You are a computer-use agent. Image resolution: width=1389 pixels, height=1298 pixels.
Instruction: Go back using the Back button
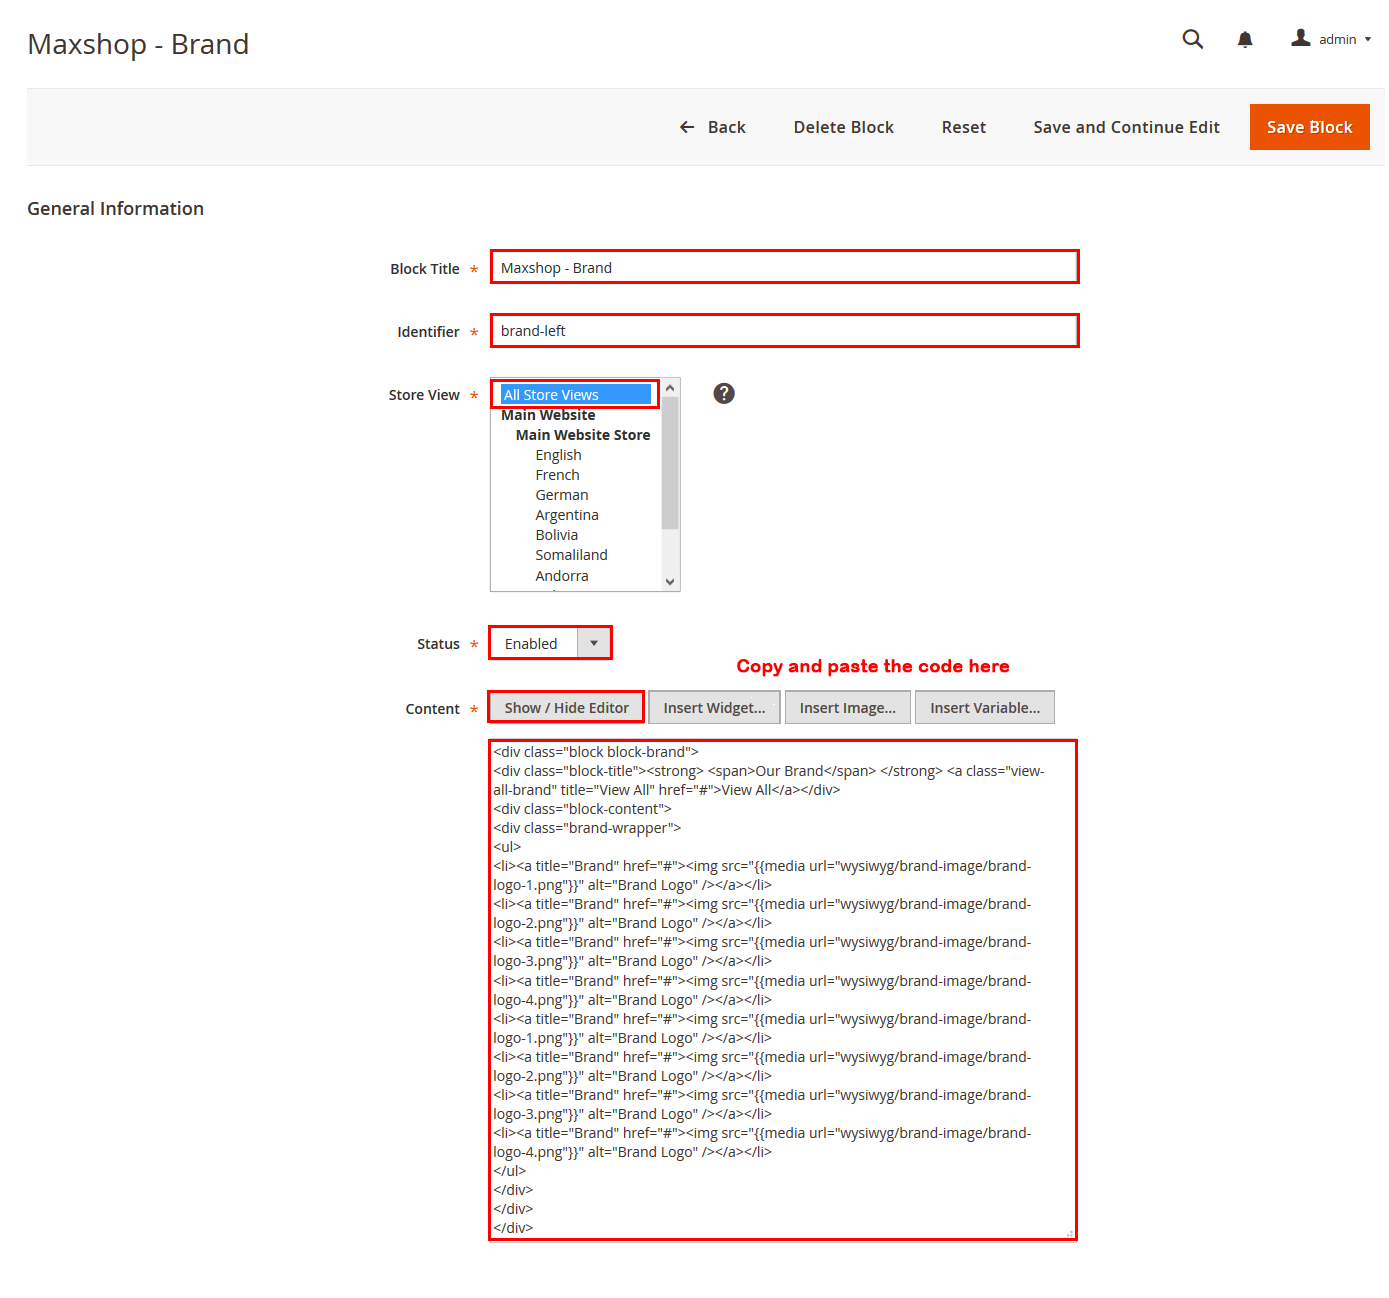click(x=712, y=127)
